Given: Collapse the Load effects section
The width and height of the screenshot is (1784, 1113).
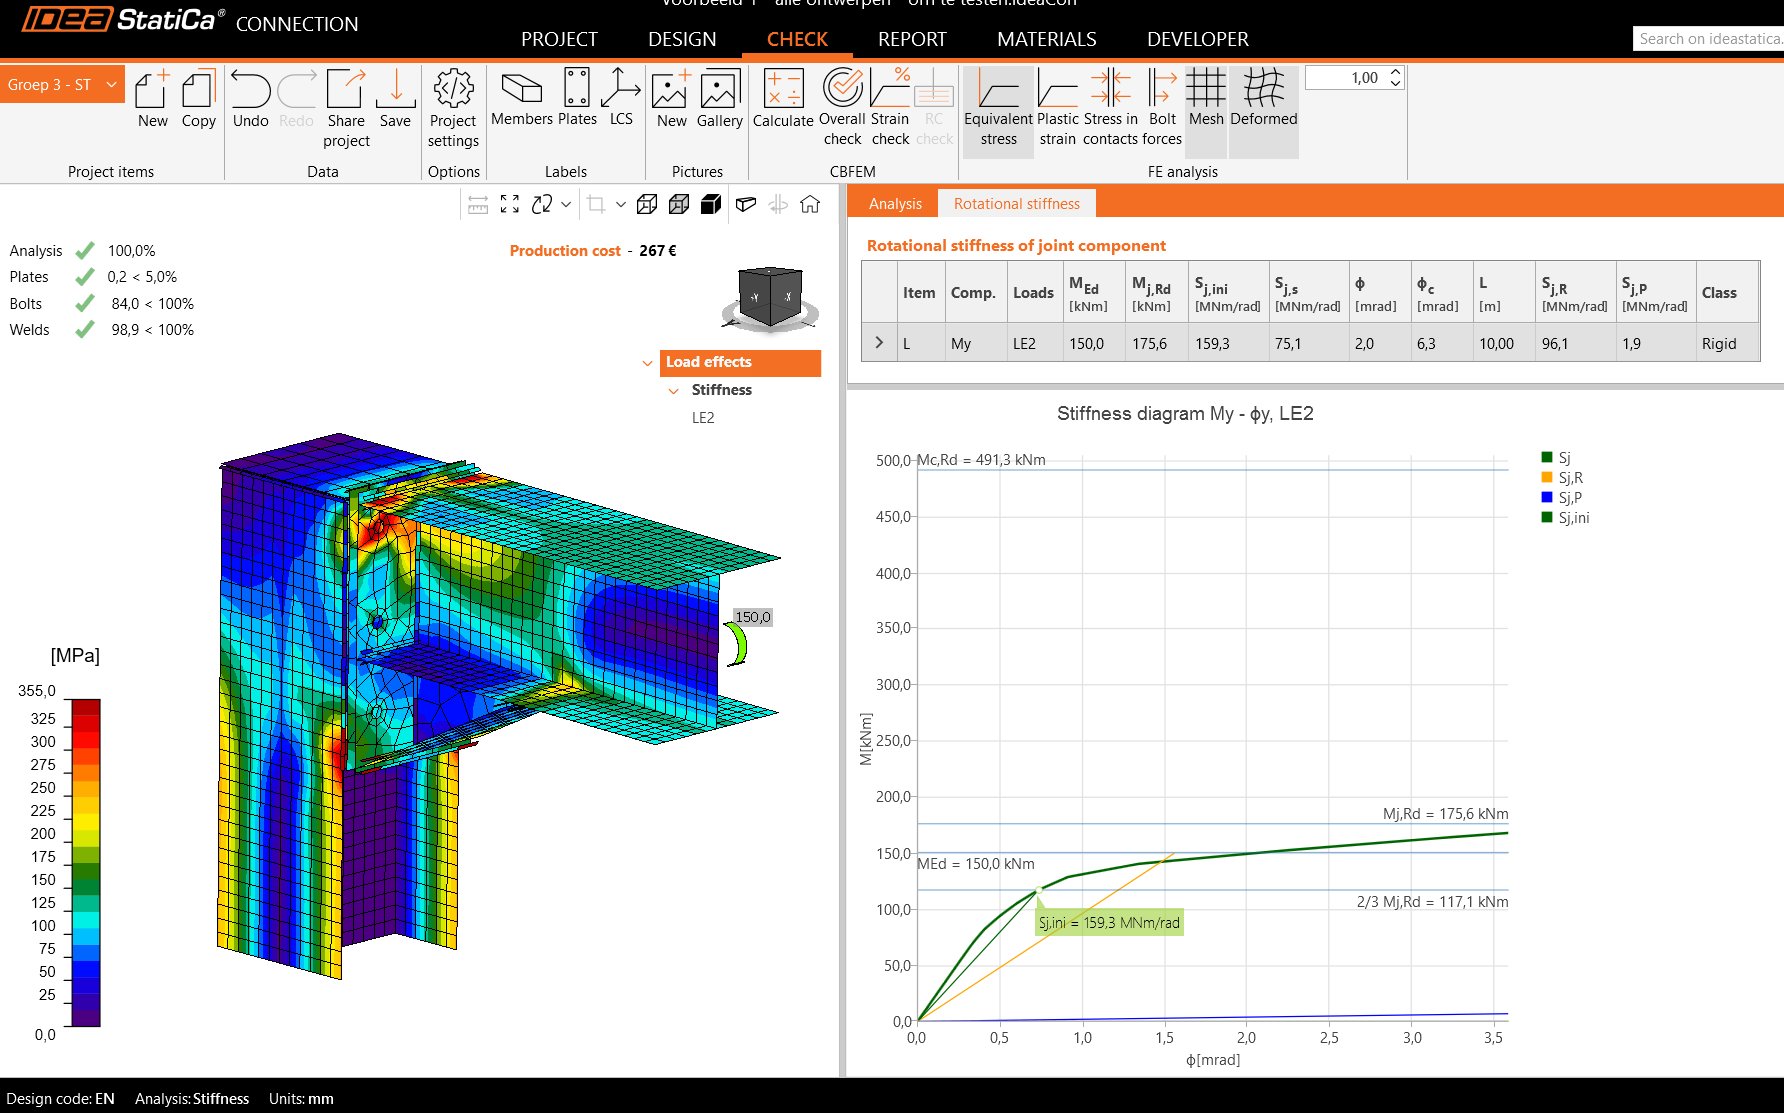Looking at the screenshot, I should tap(648, 363).
